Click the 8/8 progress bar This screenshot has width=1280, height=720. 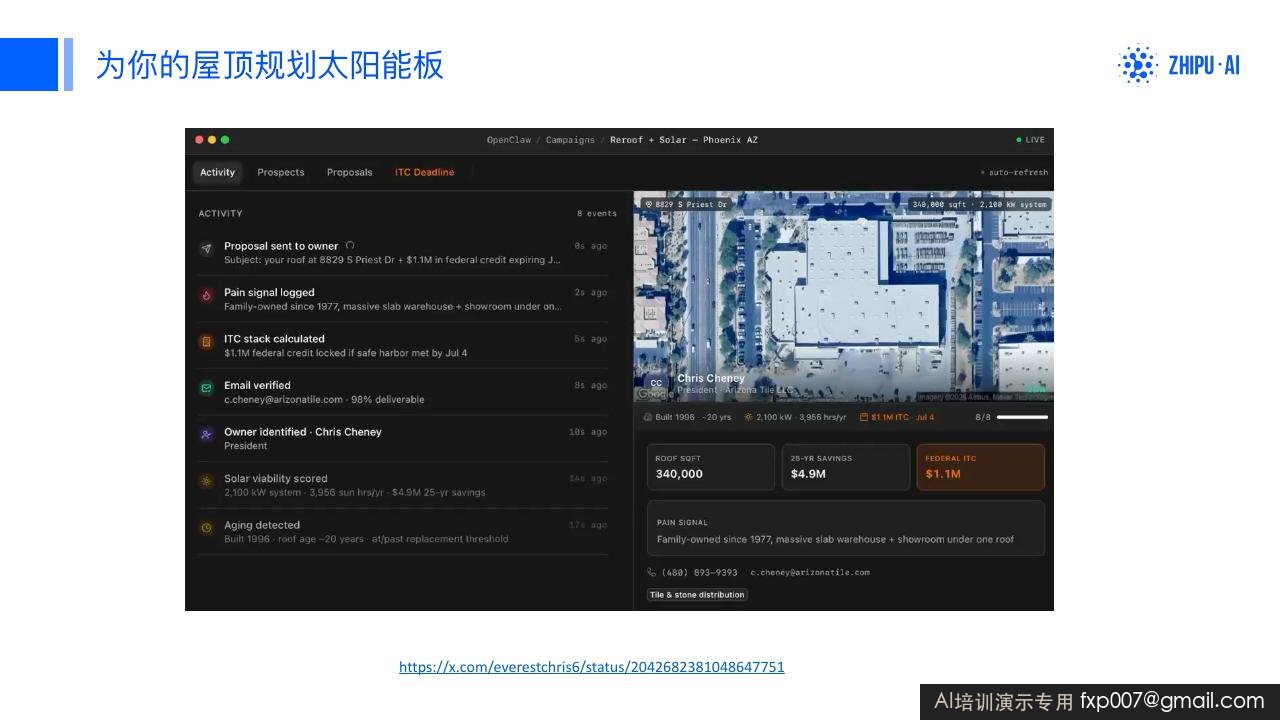(1022, 417)
